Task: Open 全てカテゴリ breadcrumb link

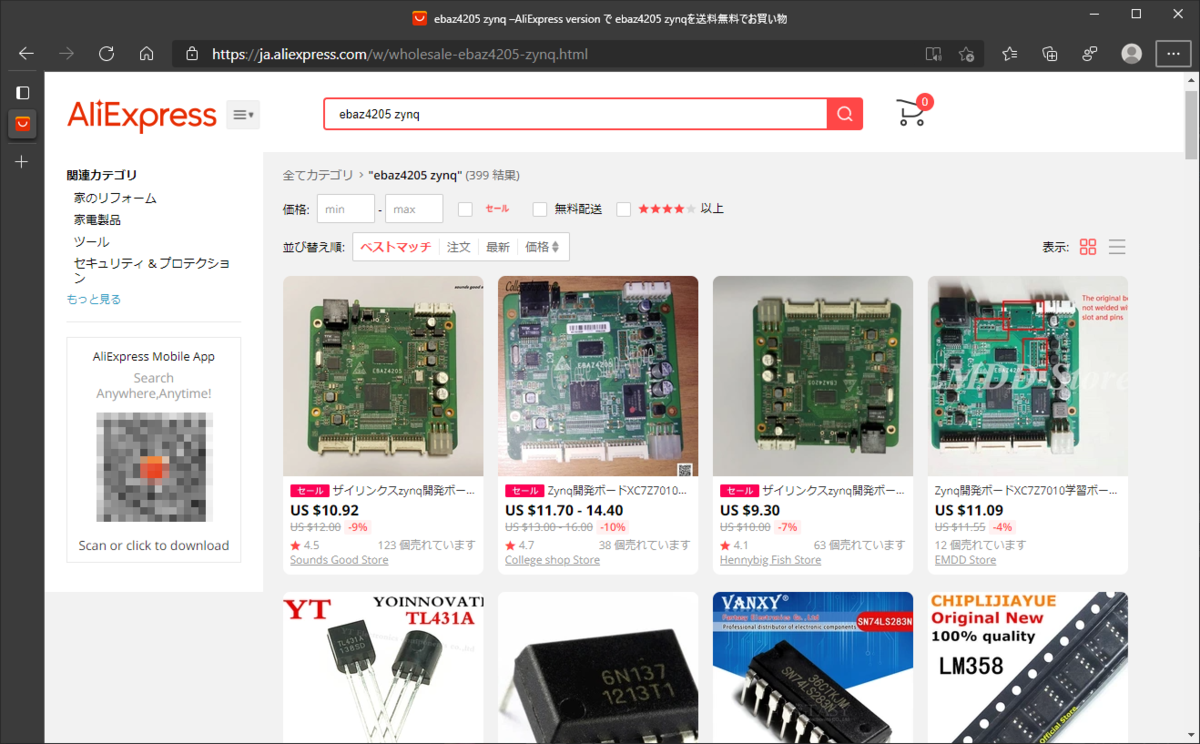Action: tap(318, 175)
